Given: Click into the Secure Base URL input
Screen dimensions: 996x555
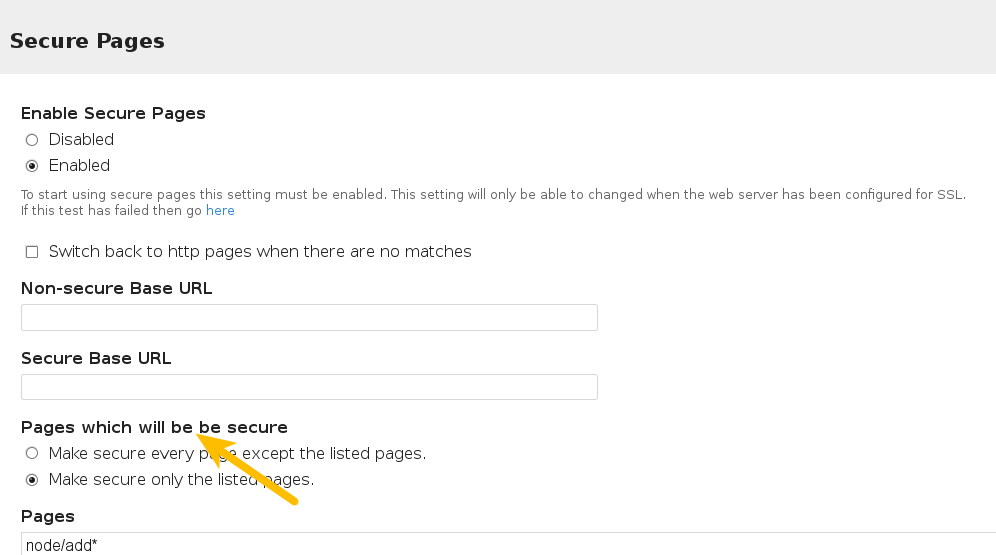Looking at the screenshot, I should (x=309, y=387).
